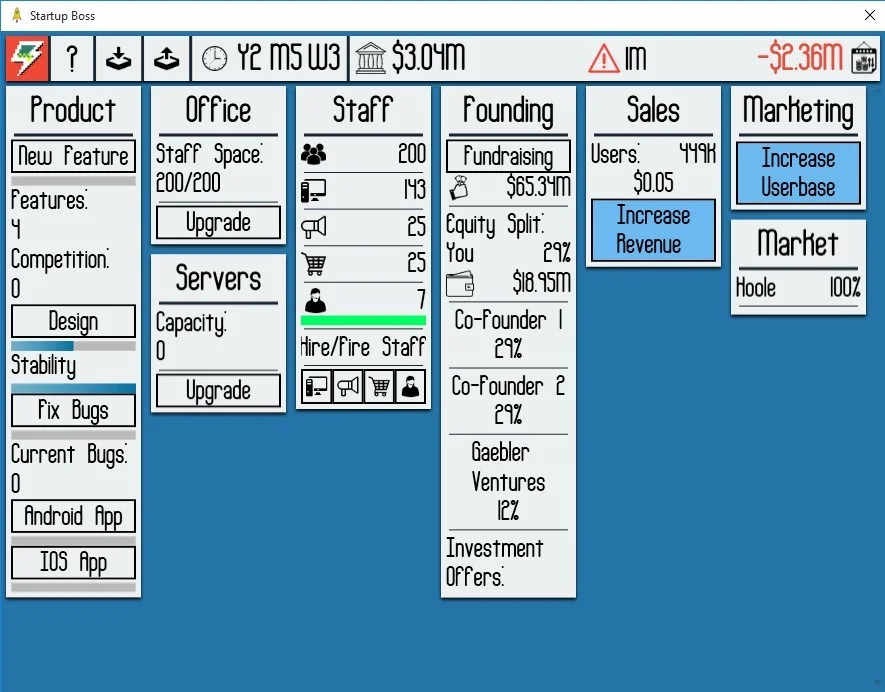This screenshot has height=692, width=885.
Task: Click the developer computer icon showing 143
Action: click(314, 191)
